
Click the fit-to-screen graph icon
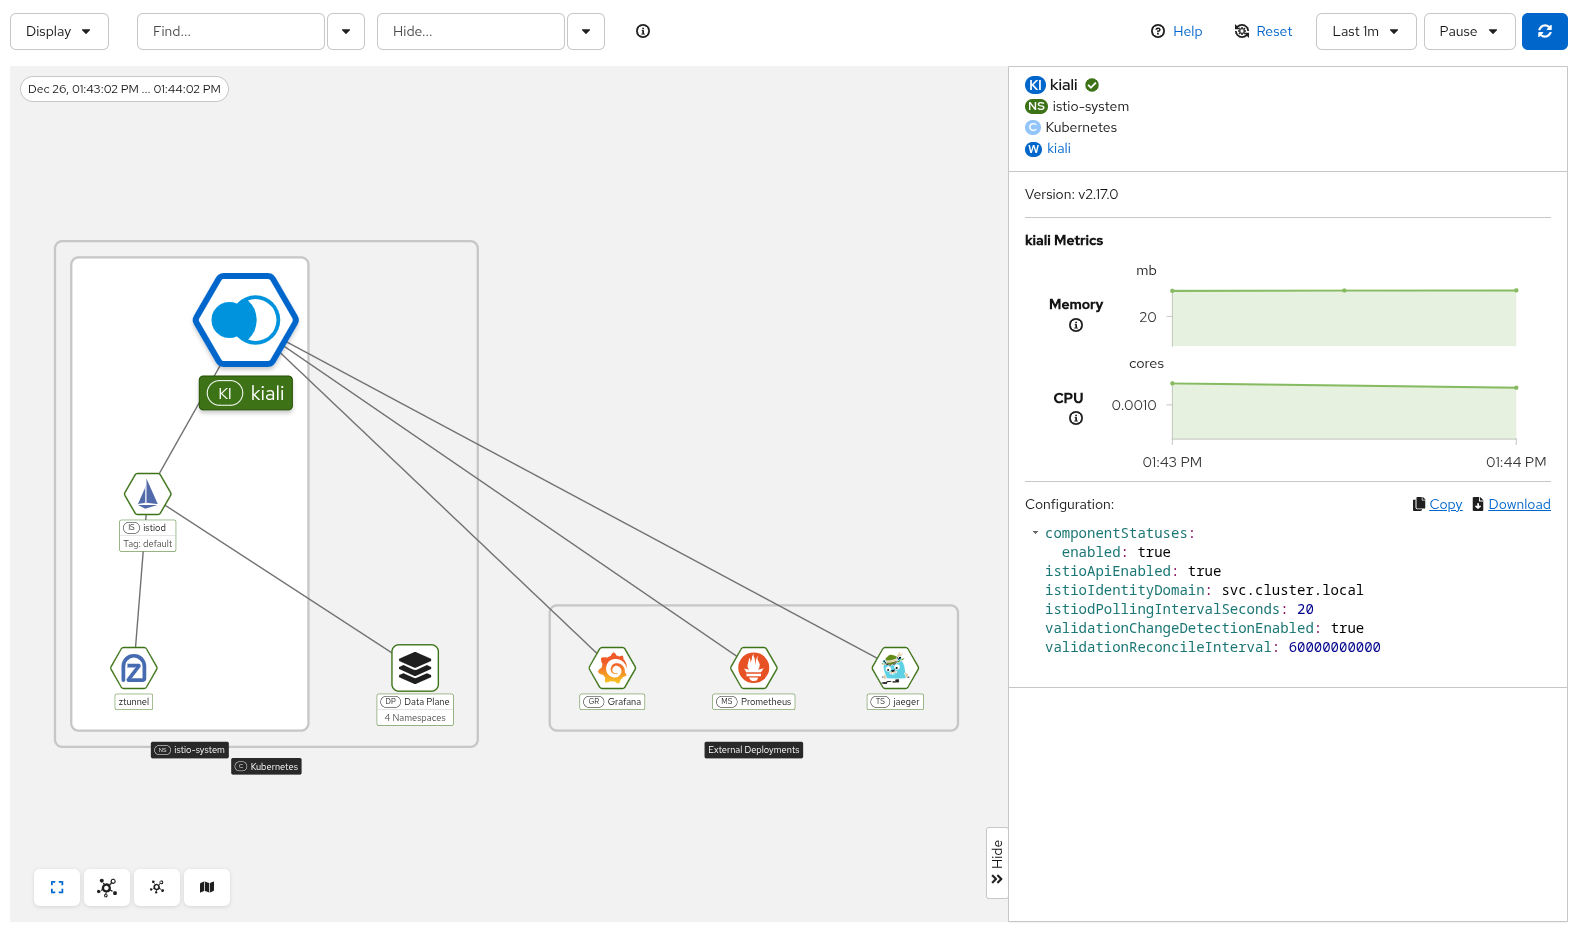(57, 887)
